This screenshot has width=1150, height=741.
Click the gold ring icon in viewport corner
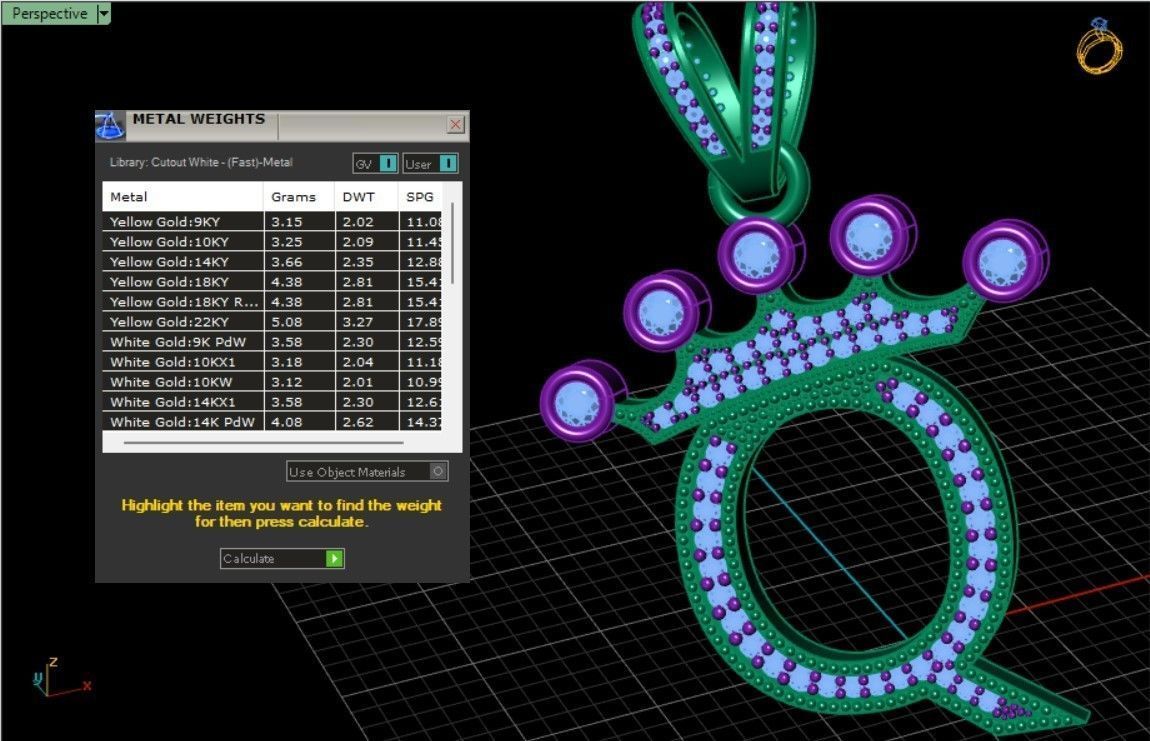[x=1099, y=45]
